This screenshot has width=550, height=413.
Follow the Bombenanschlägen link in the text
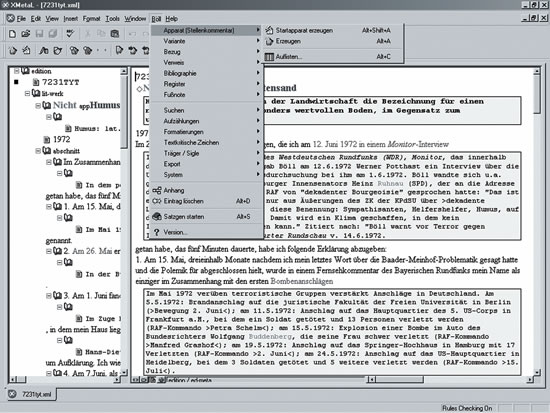click(x=302, y=281)
